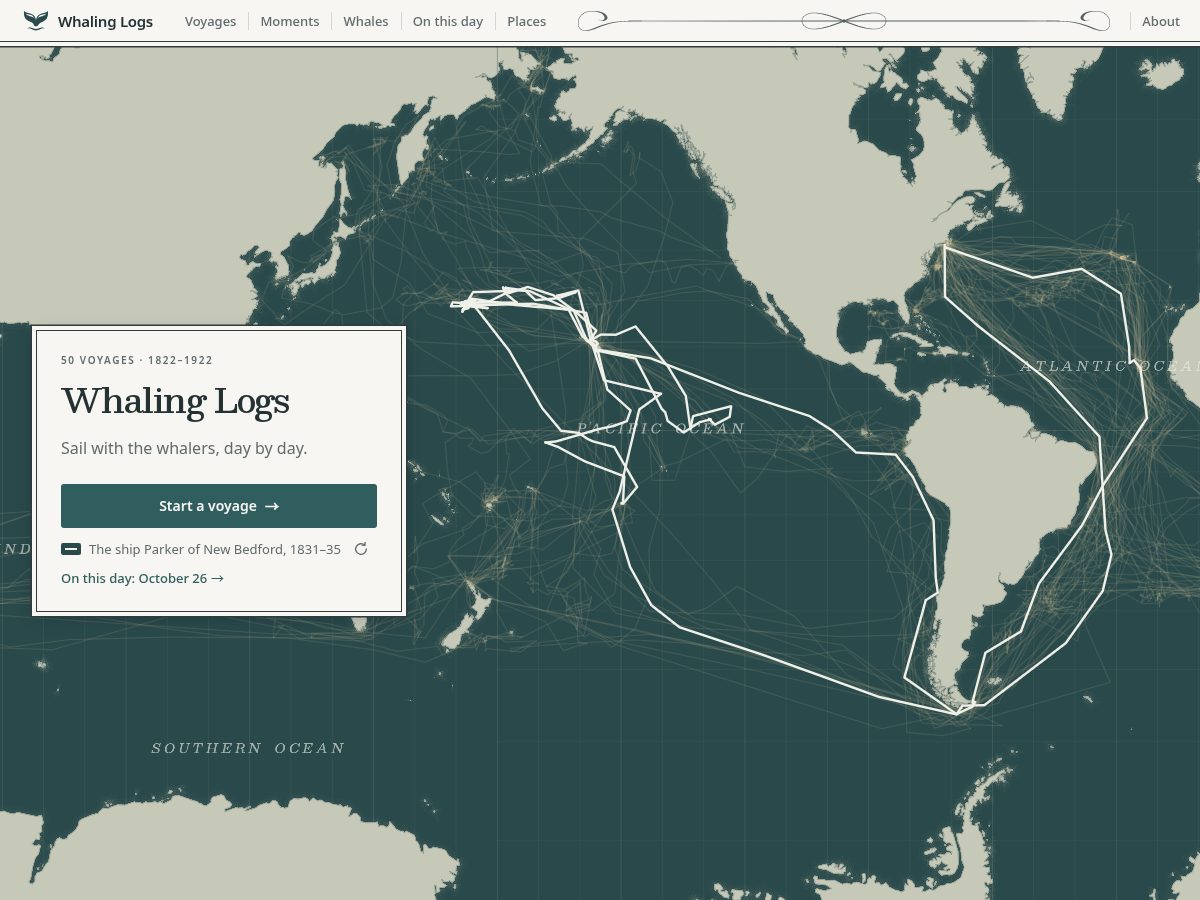
Task: Click the whale tail logo icon
Action: point(36,21)
